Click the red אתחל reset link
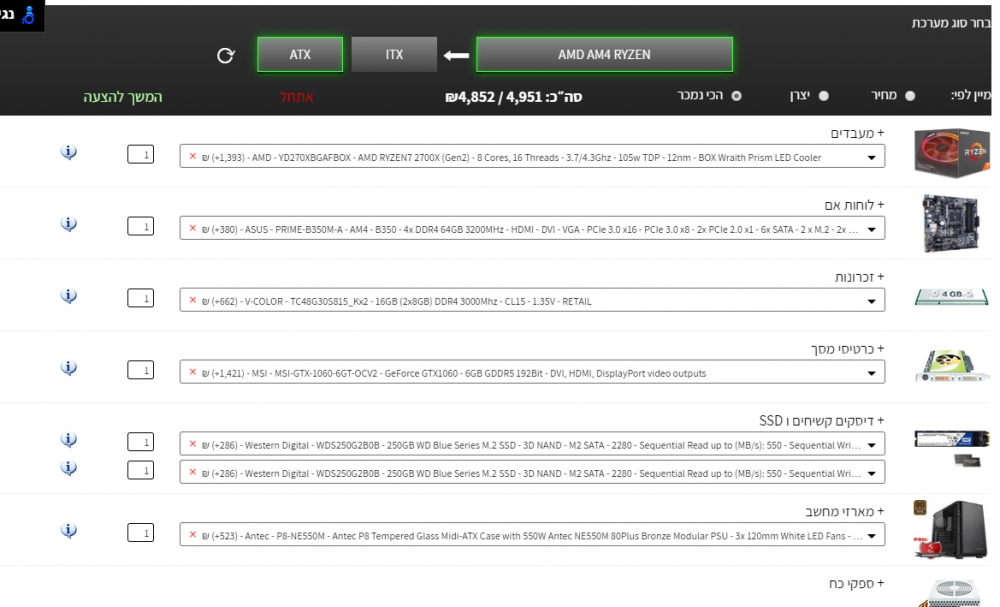This screenshot has width=1000, height=607. pos(297,97)
